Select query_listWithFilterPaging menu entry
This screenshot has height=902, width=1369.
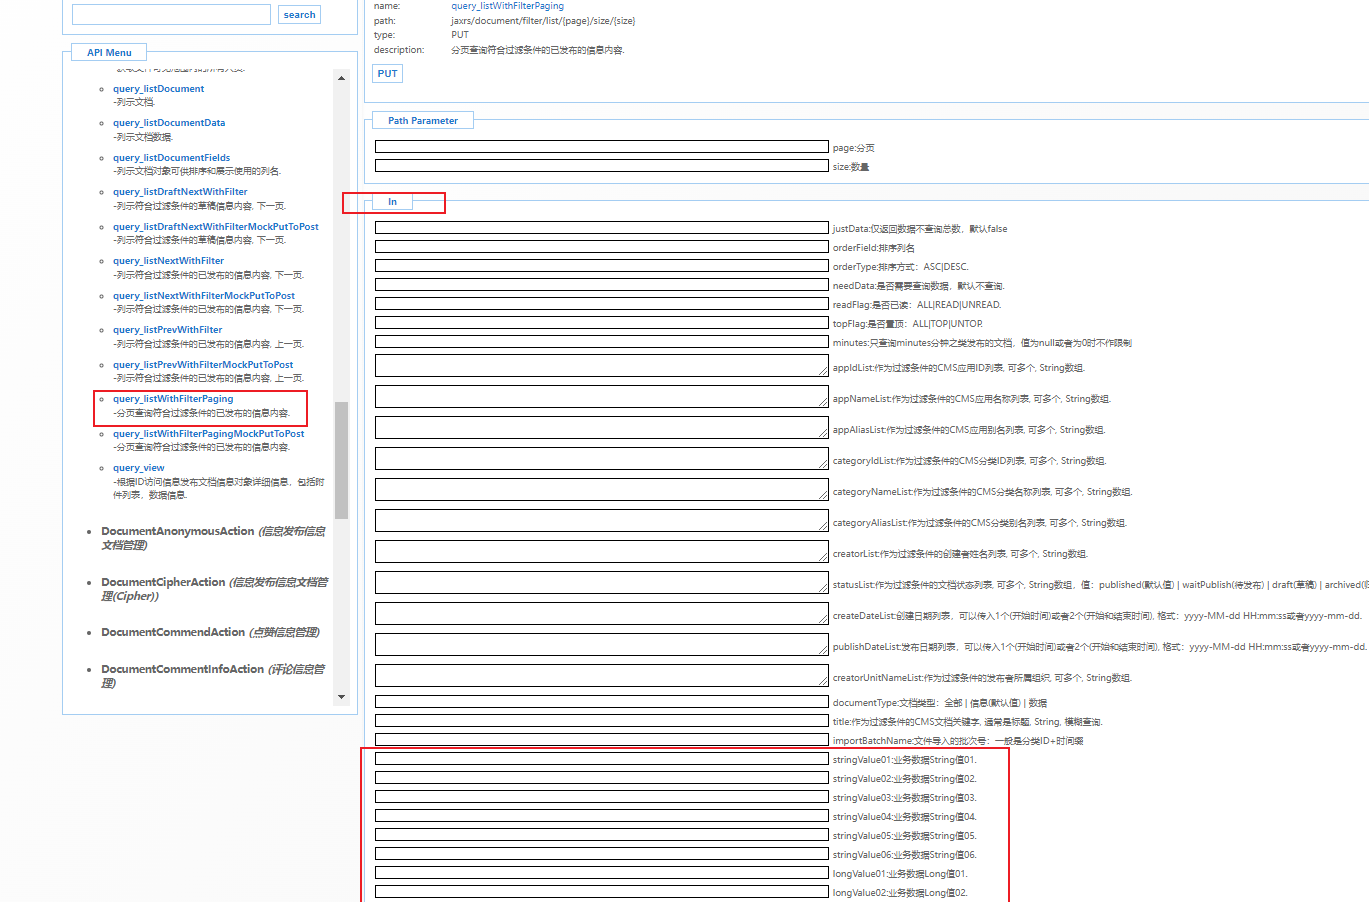(x=173, y=399)
